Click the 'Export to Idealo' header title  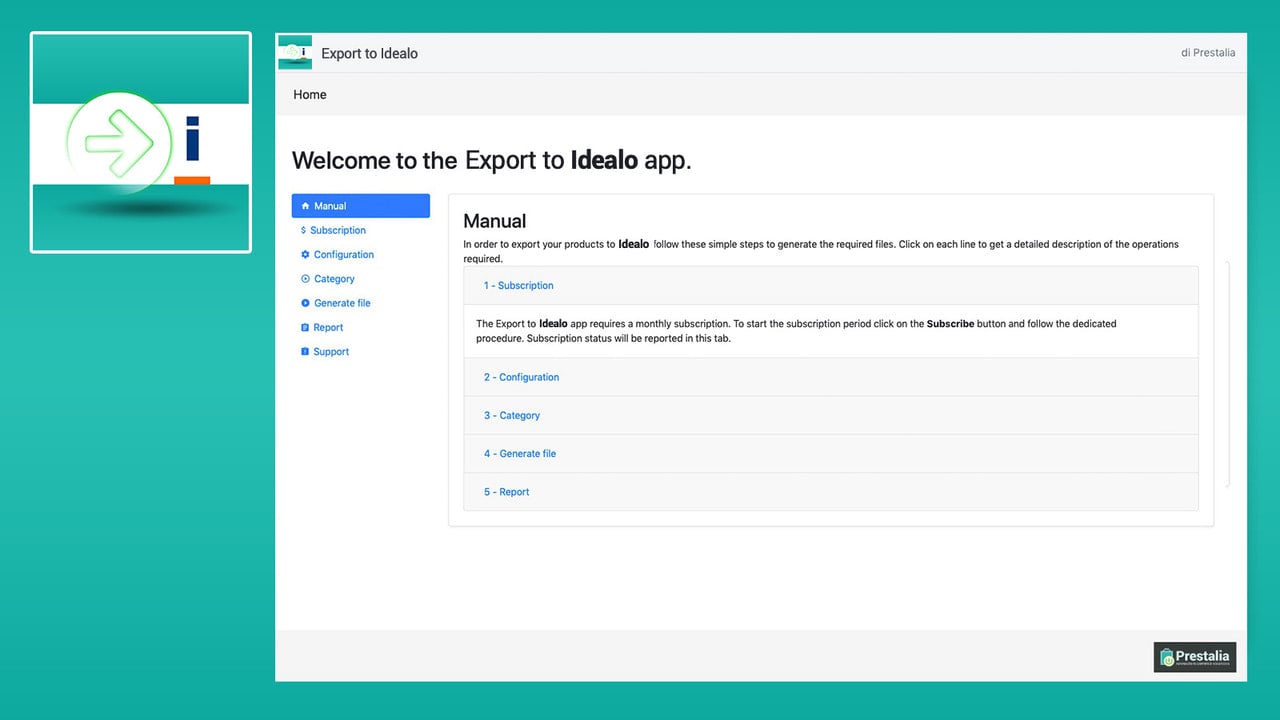[369, 54]
